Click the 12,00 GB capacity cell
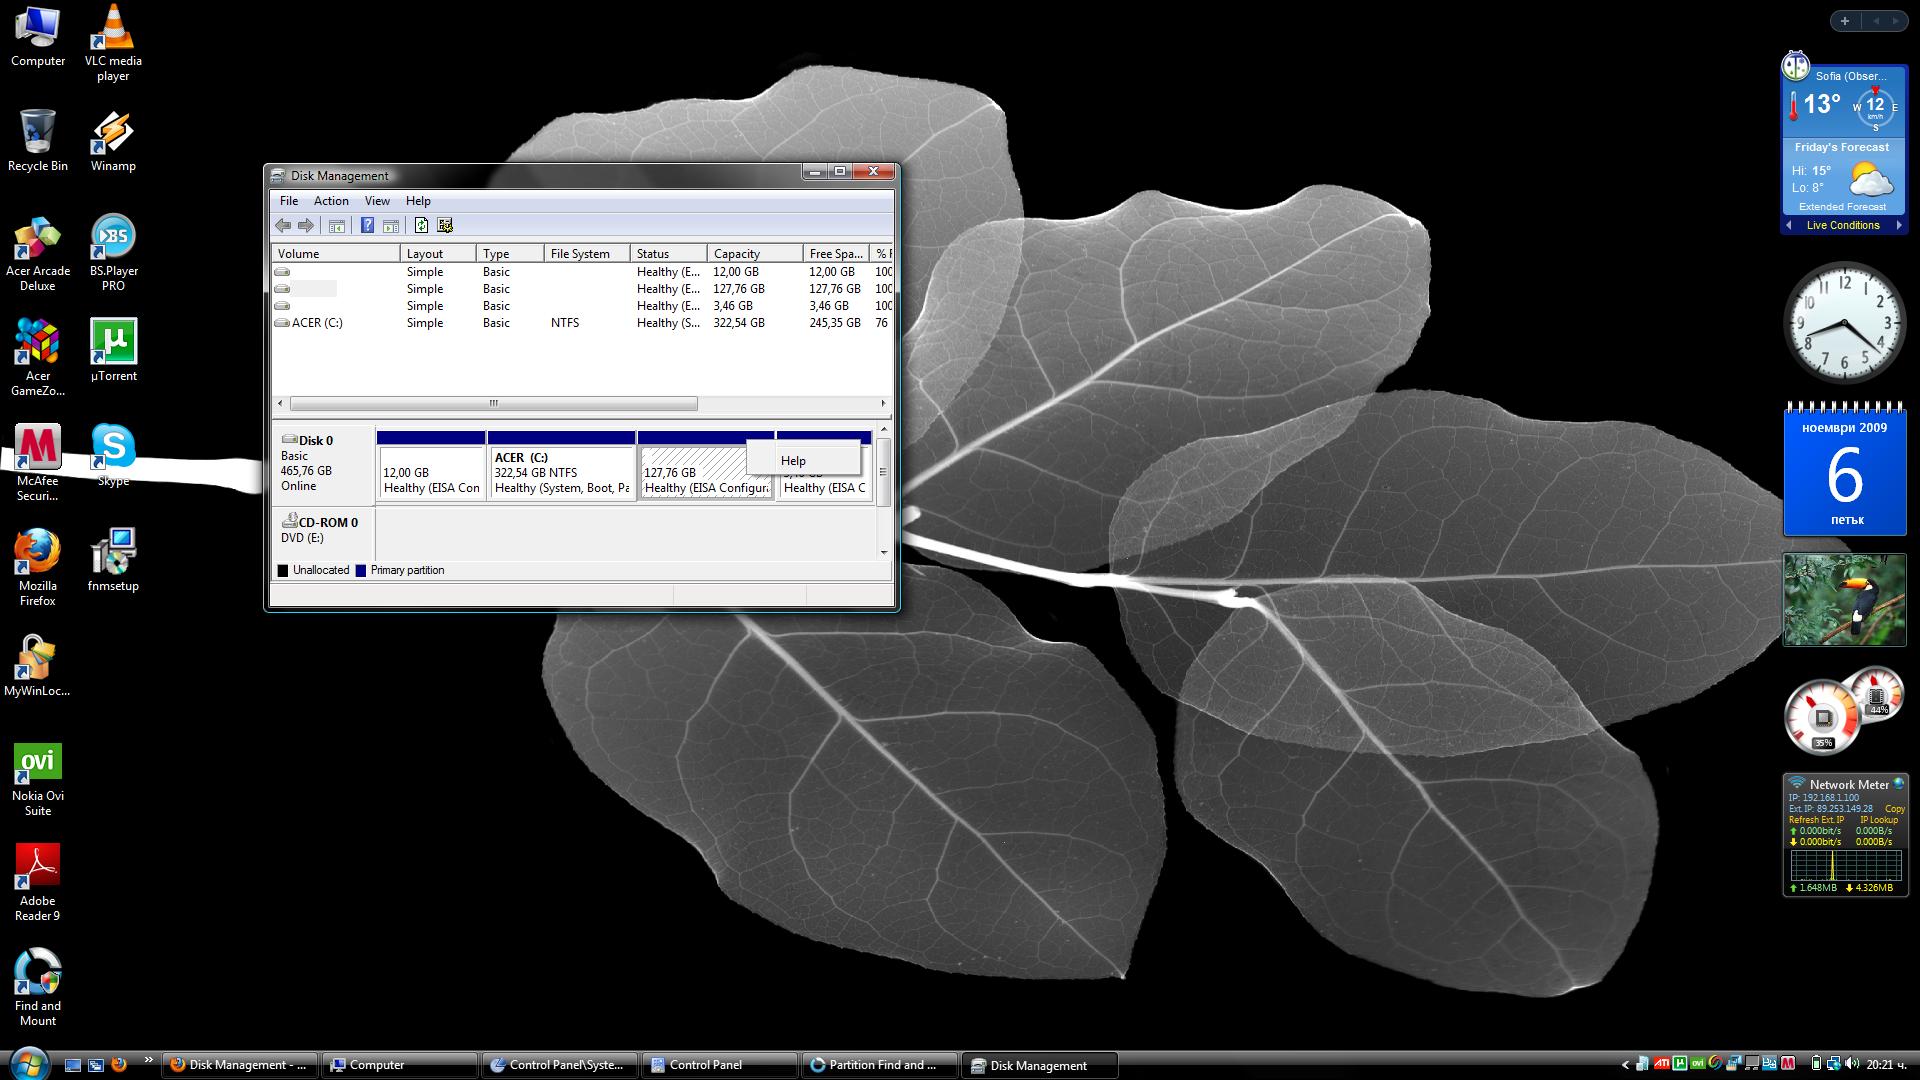Viewport: 1920px width, 1080px height. pyautogui.click(x=736, y=272)
